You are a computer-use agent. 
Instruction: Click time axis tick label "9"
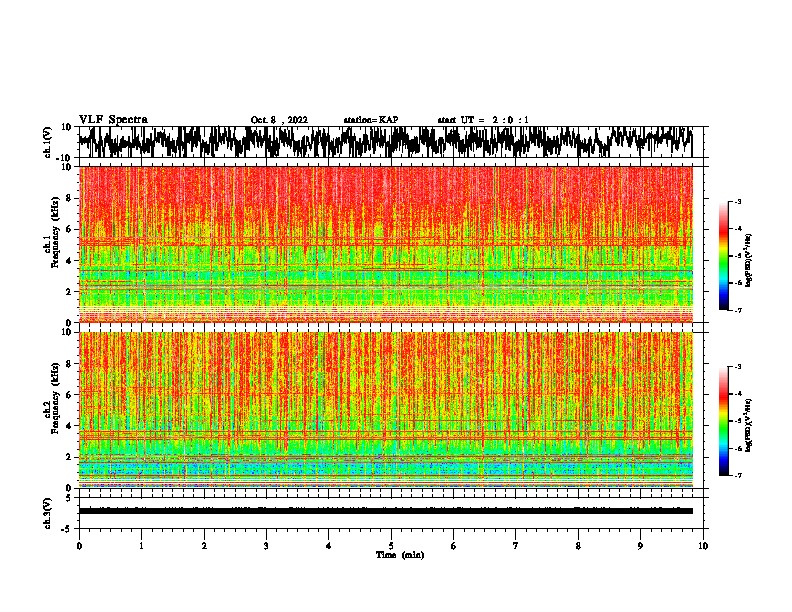640,546
